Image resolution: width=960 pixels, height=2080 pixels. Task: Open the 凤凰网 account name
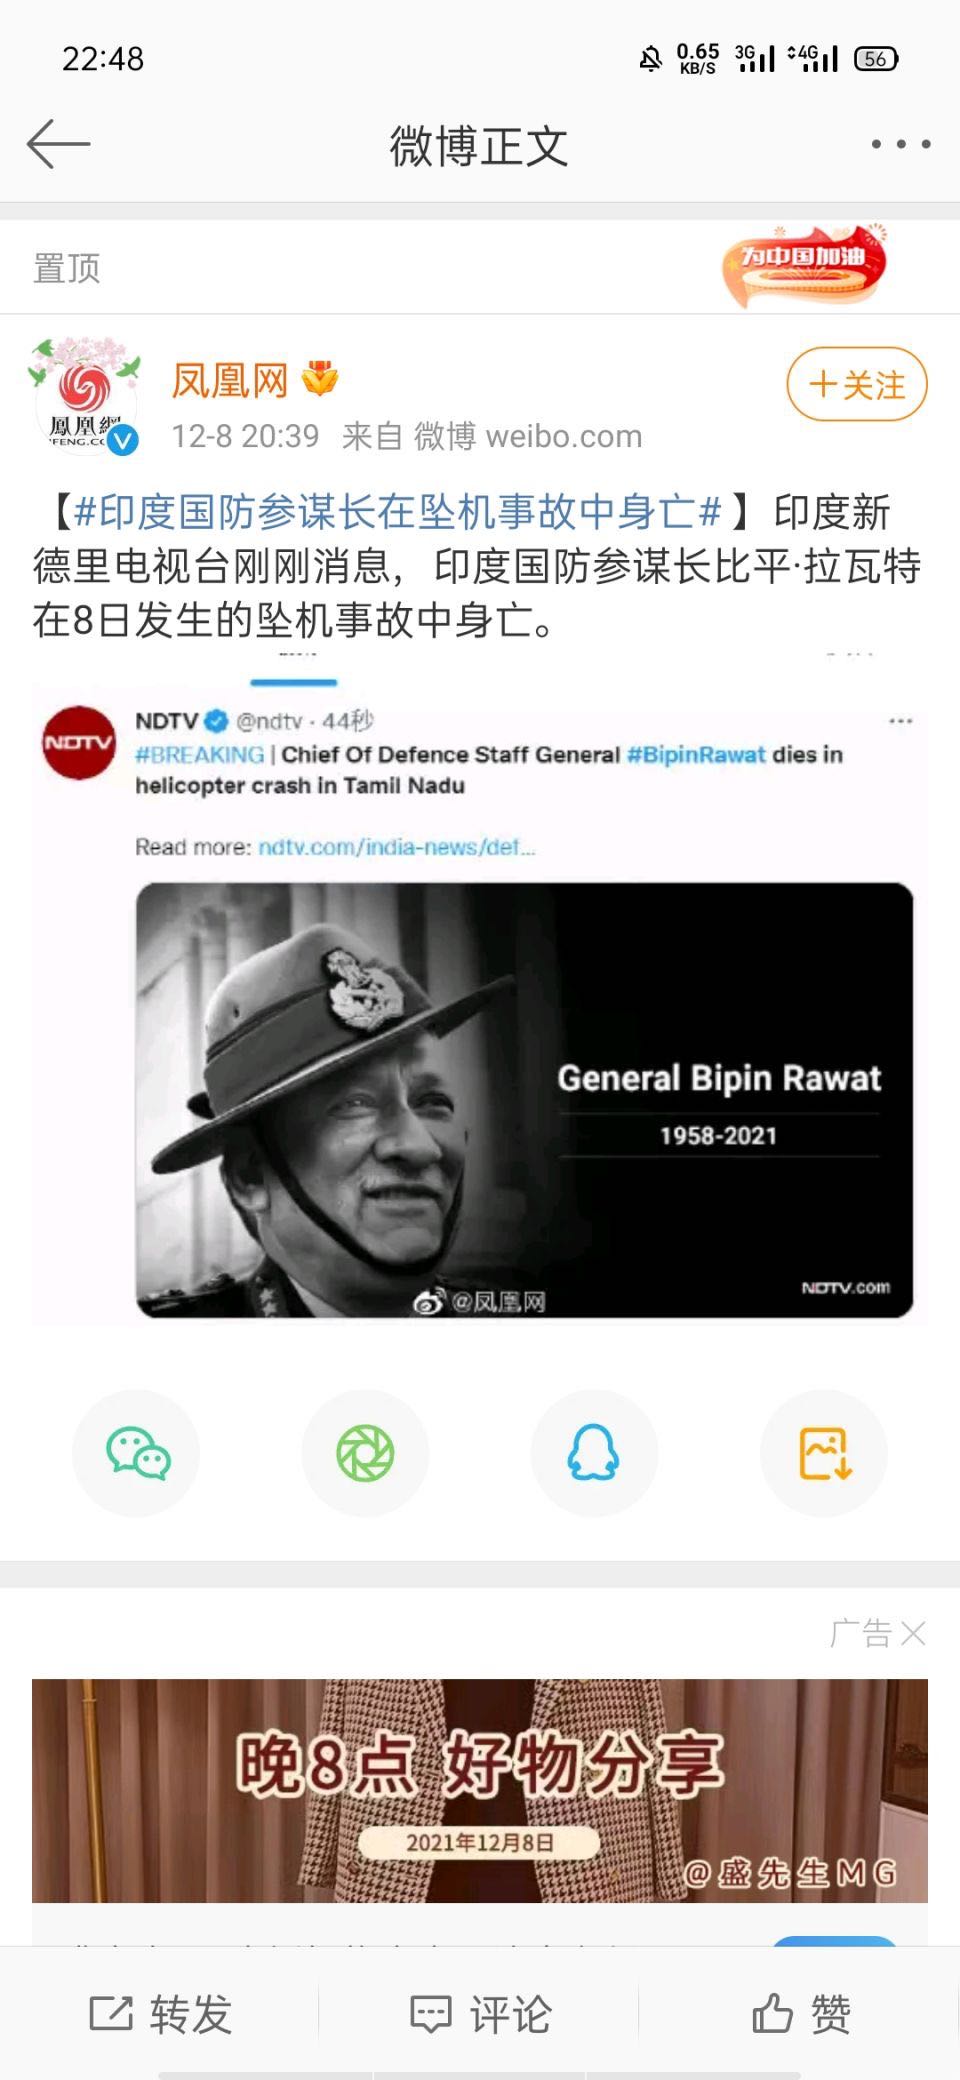click(x=230, y=380)
